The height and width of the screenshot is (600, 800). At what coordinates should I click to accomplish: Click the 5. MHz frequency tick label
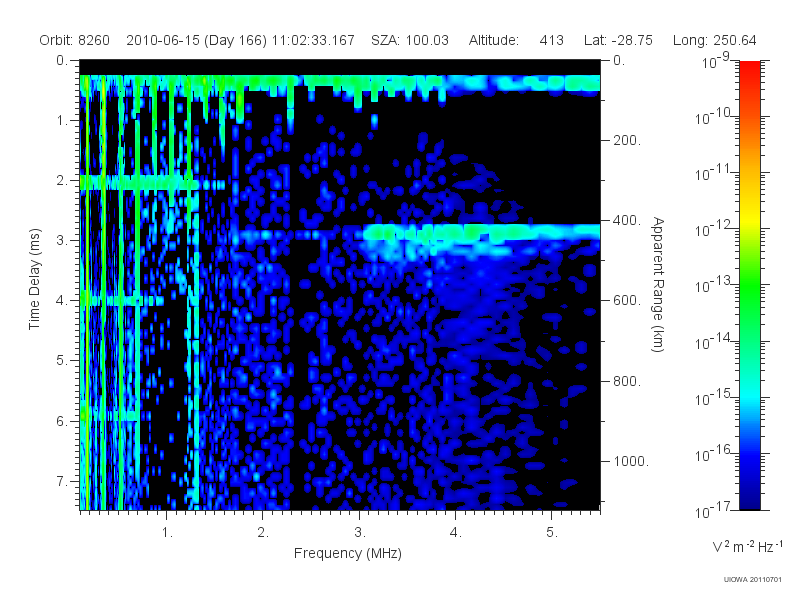coord(552,533)
